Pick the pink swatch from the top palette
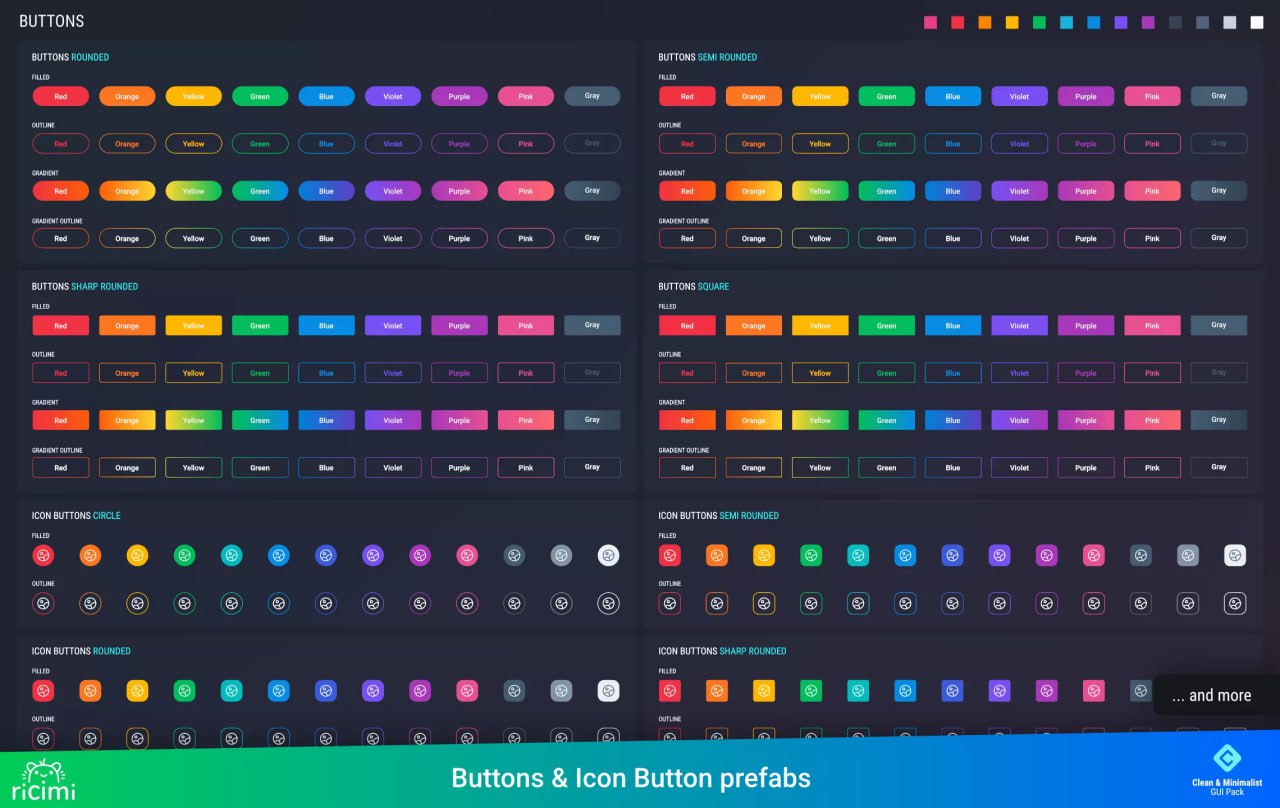 pos(931,21)
